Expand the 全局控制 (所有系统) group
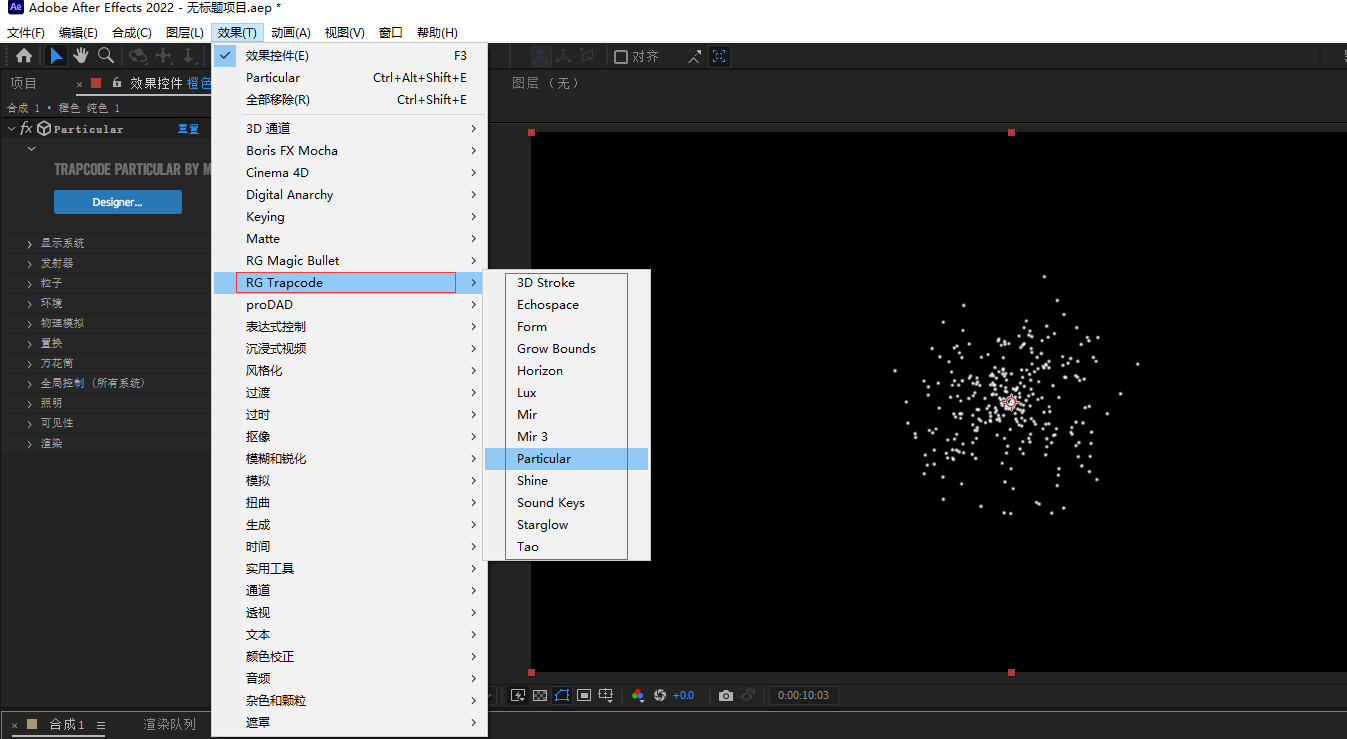The height and width of the screenshot is (739, 1347). (30, 383)
